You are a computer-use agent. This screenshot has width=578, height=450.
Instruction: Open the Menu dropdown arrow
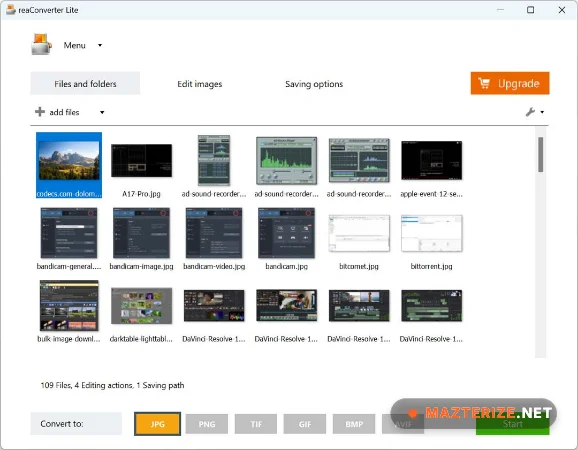(100, 45)
